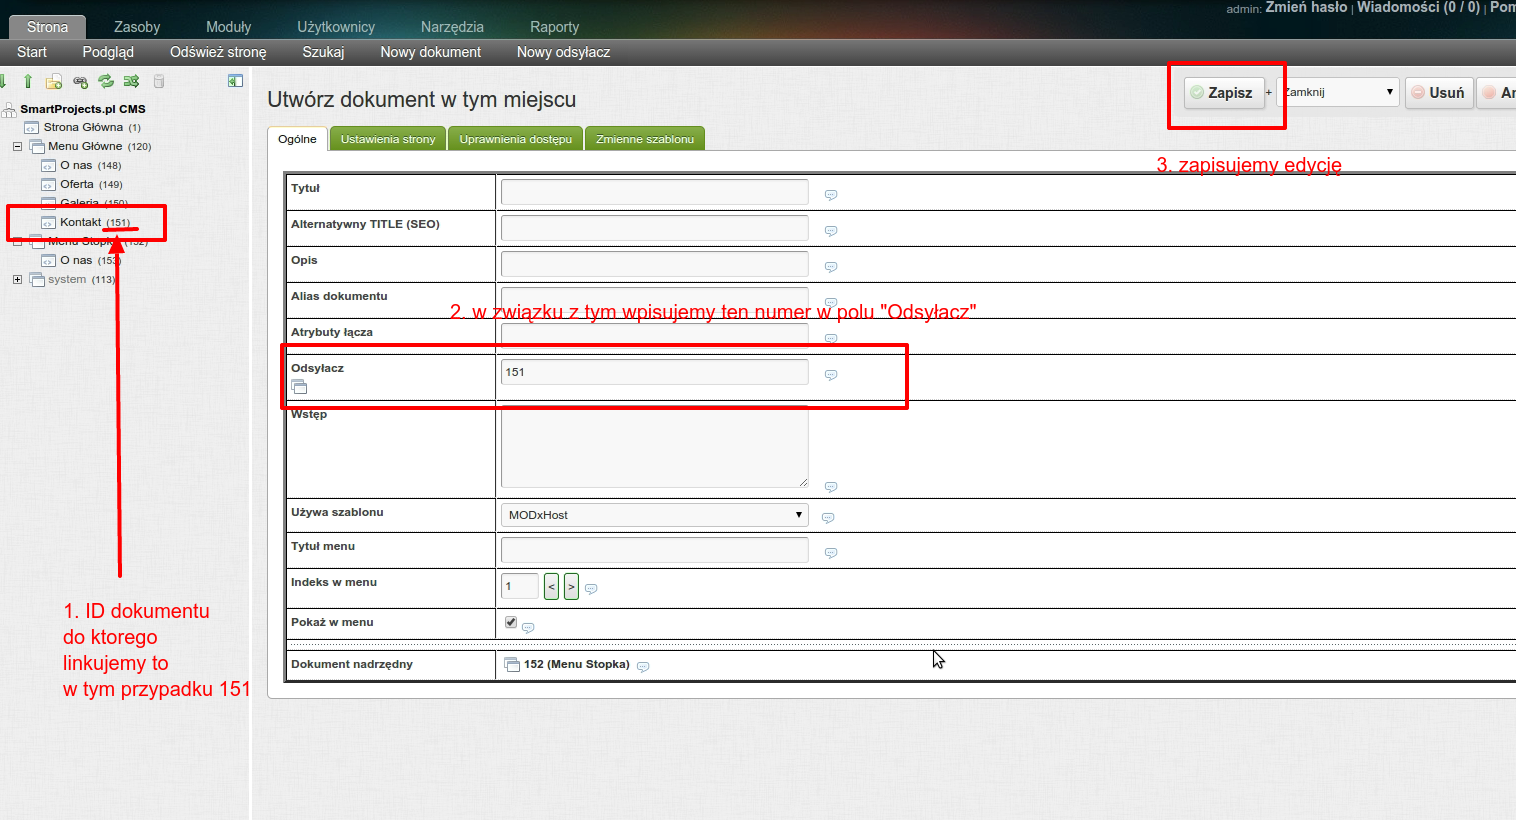Click the Nowy dokument submenu link
The height and width of the screenshot is (820, 1516).
[430, 52]
